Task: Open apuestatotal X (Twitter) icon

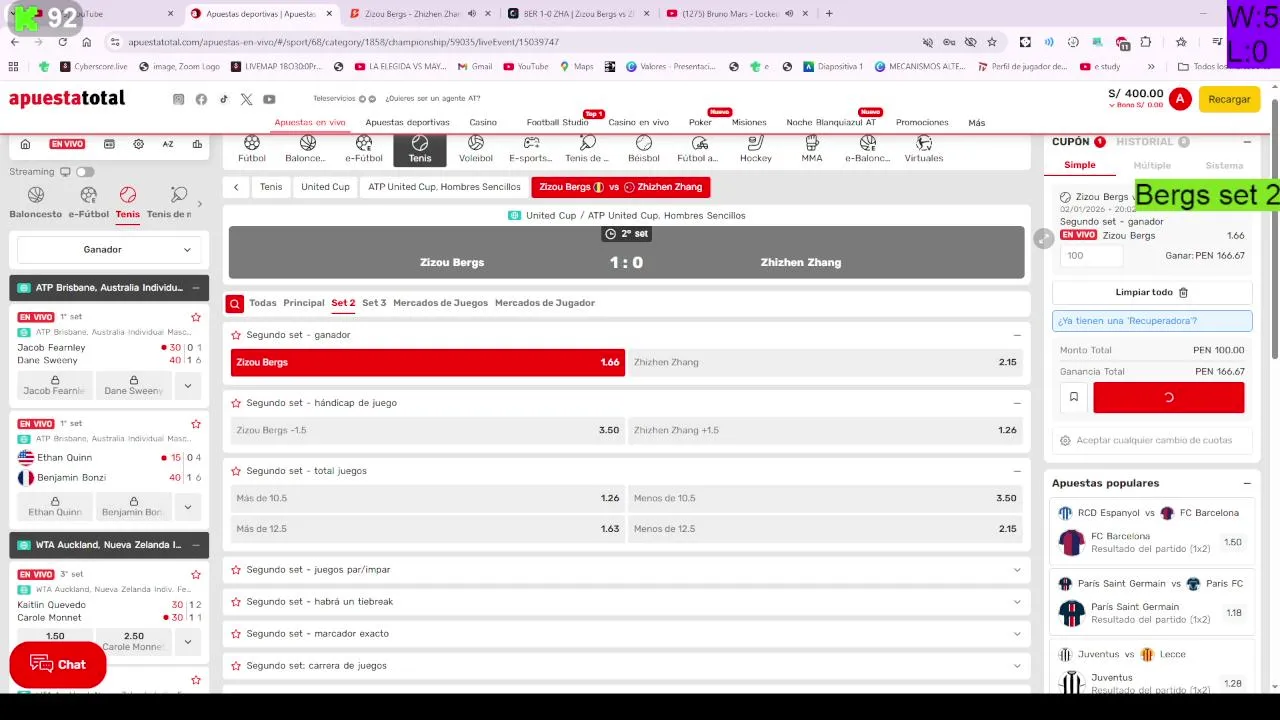Action: tap(247, 99)
